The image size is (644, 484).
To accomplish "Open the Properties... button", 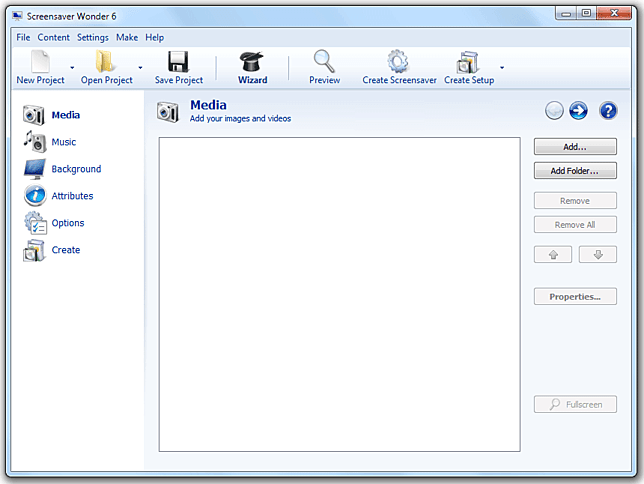I will [575, 296].
